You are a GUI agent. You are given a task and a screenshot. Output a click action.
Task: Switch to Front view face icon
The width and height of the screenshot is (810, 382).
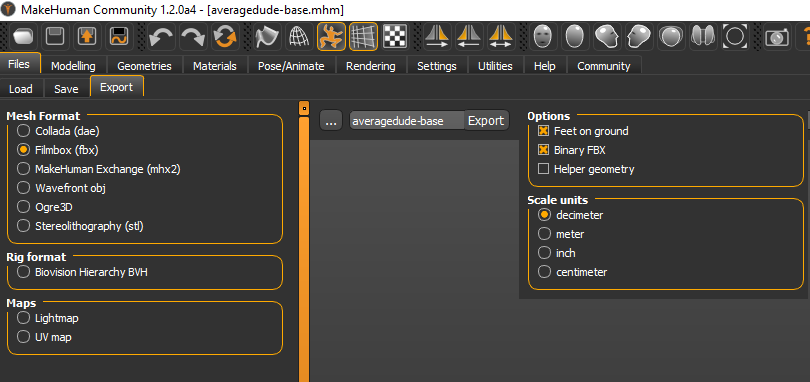pos(543,37)
